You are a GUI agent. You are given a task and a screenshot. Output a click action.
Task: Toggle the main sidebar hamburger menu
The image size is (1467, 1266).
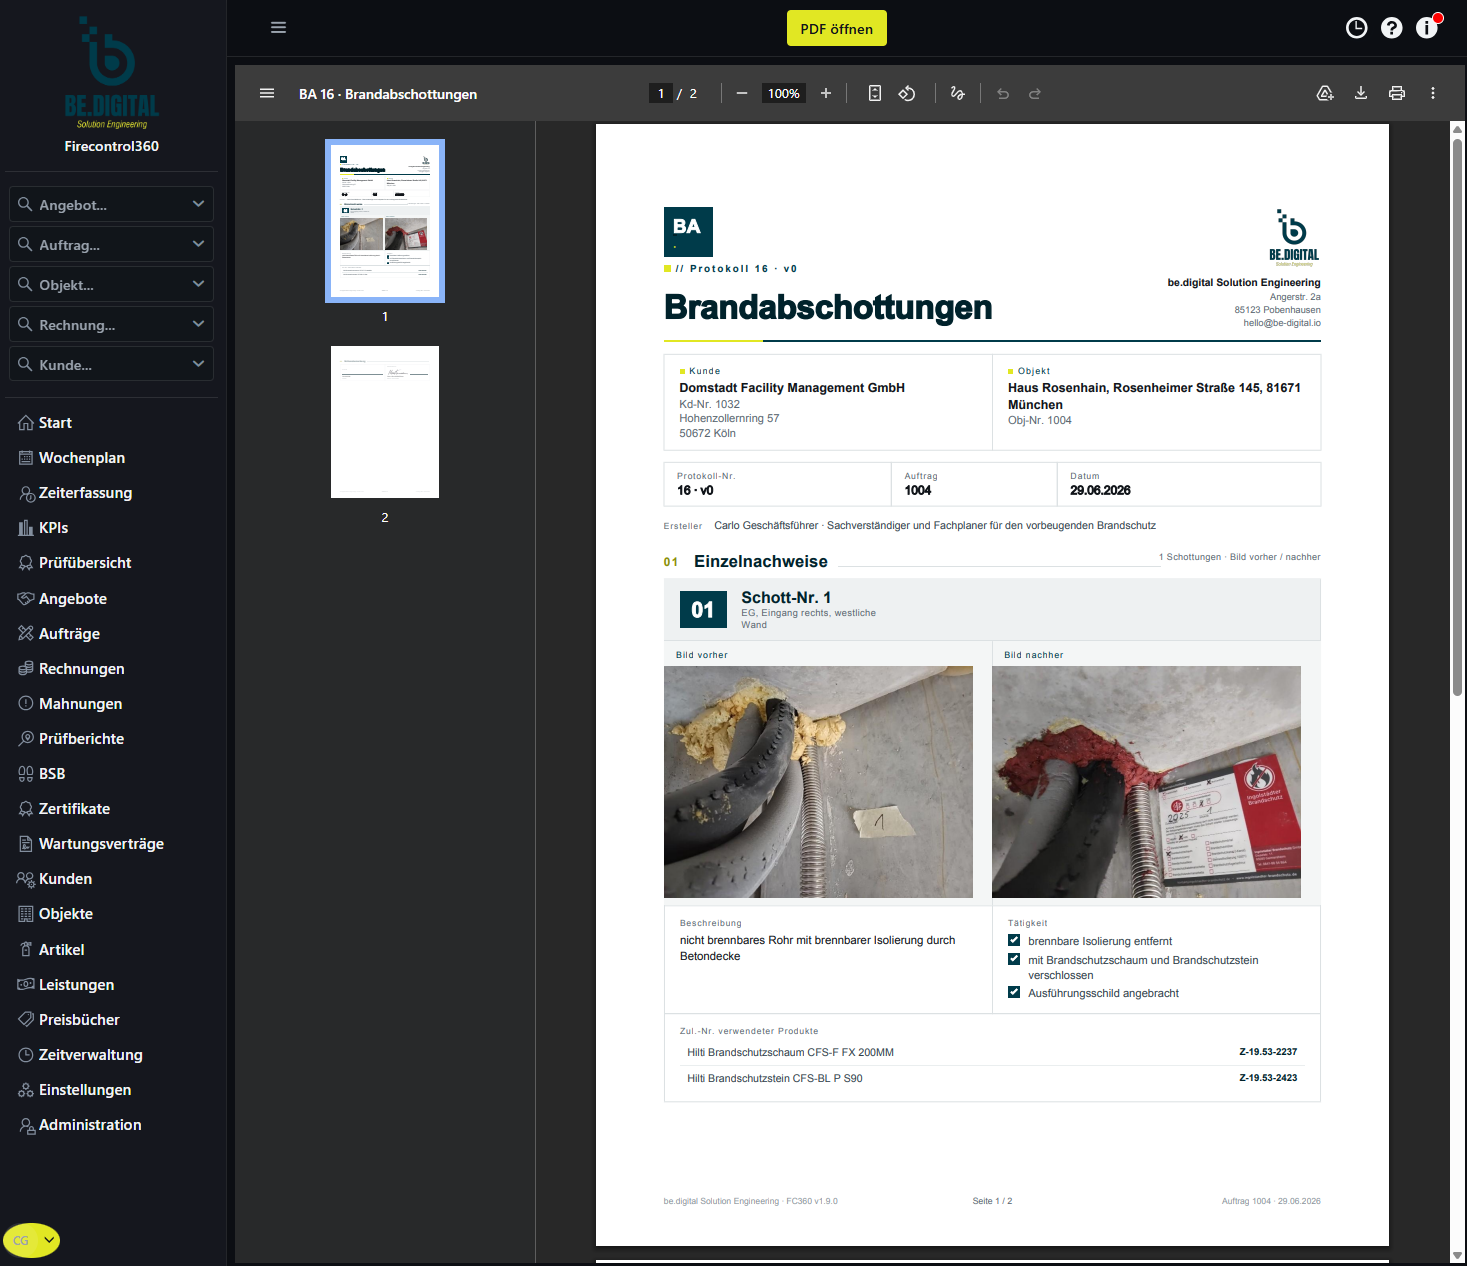click(x=278, y=28)
